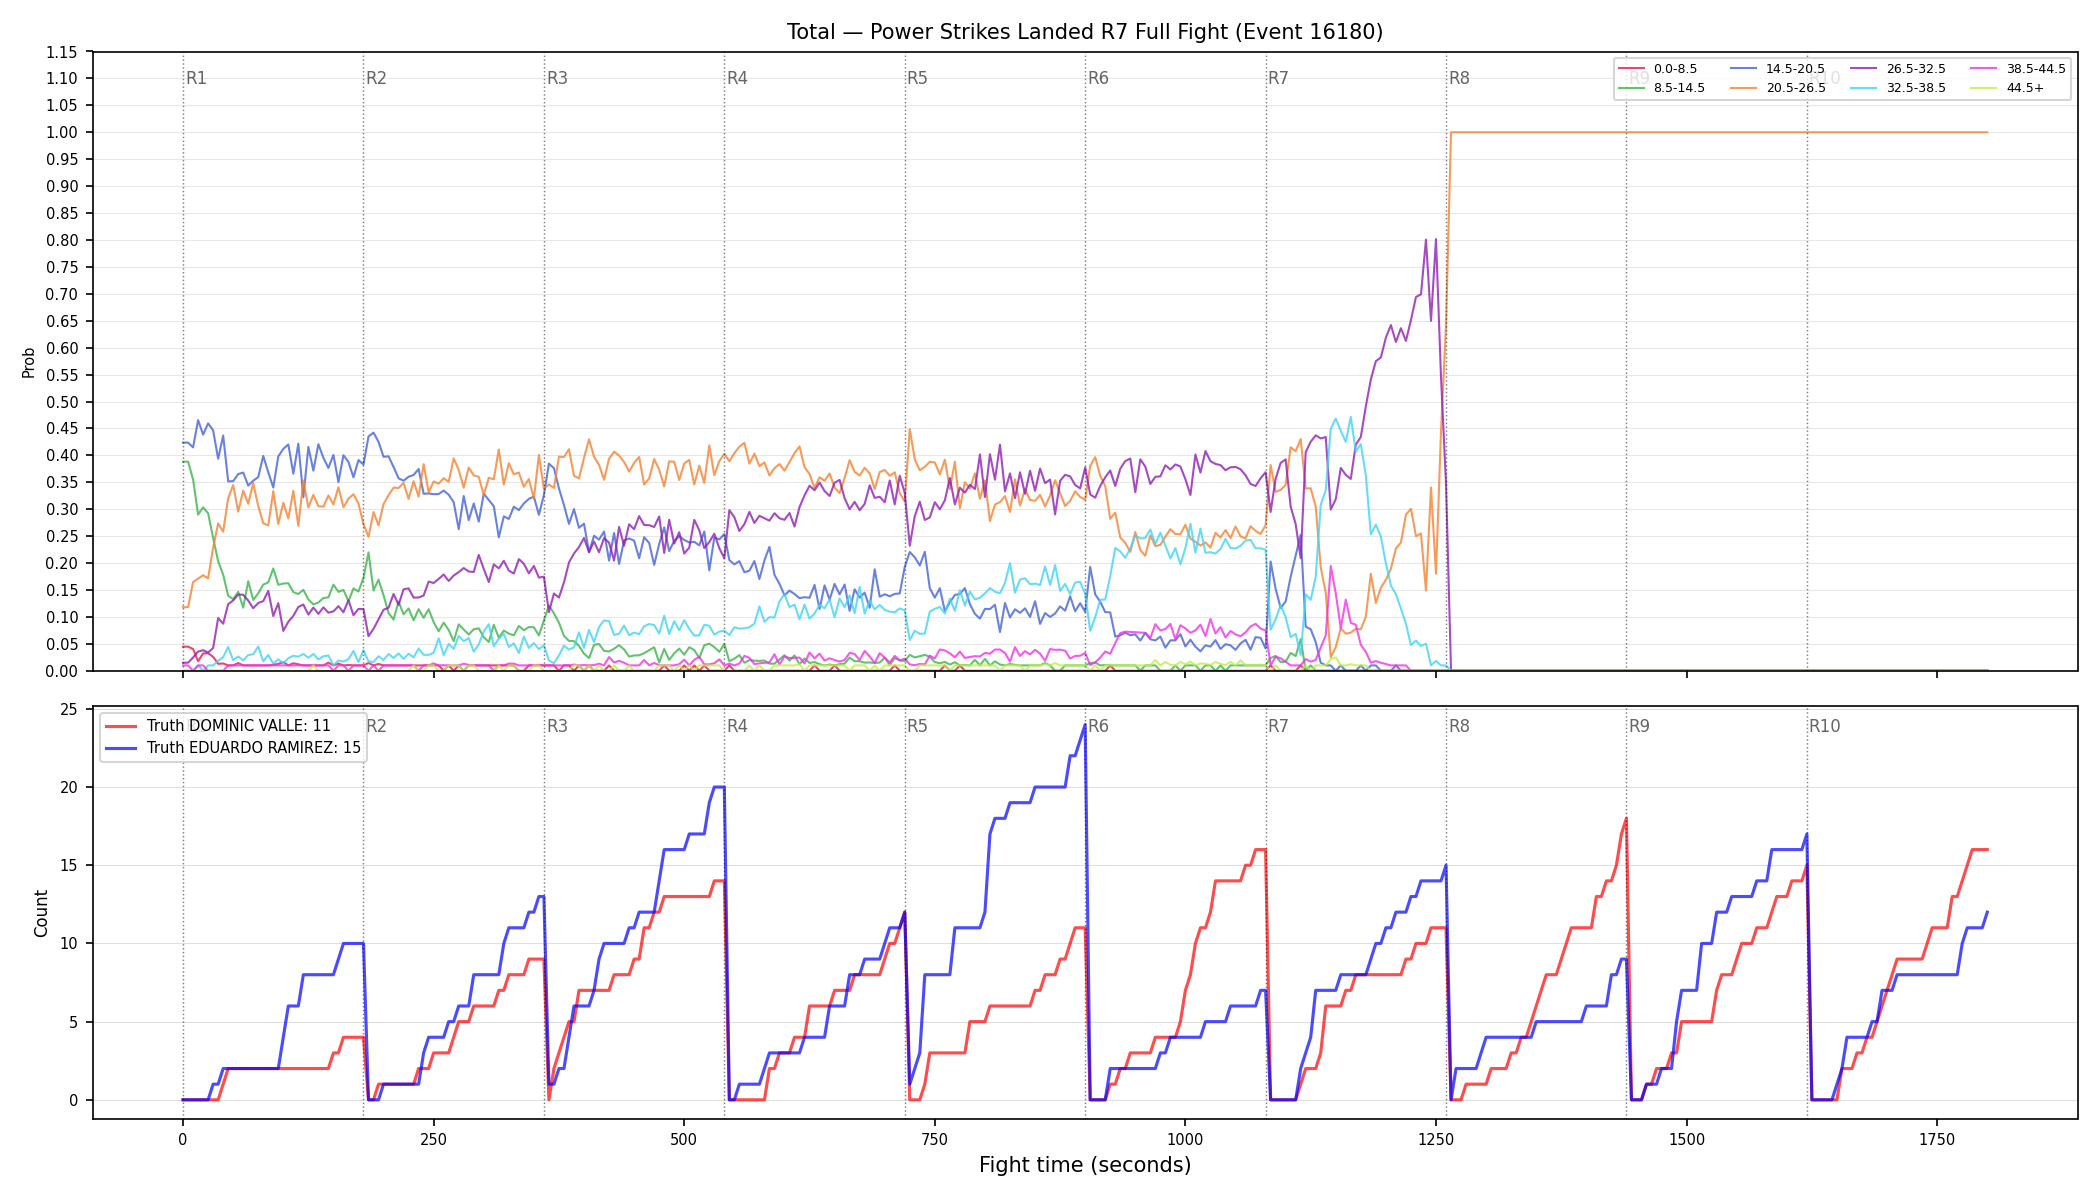Select the 8.5-14.5 legend label

click(x=1679, y=88)
